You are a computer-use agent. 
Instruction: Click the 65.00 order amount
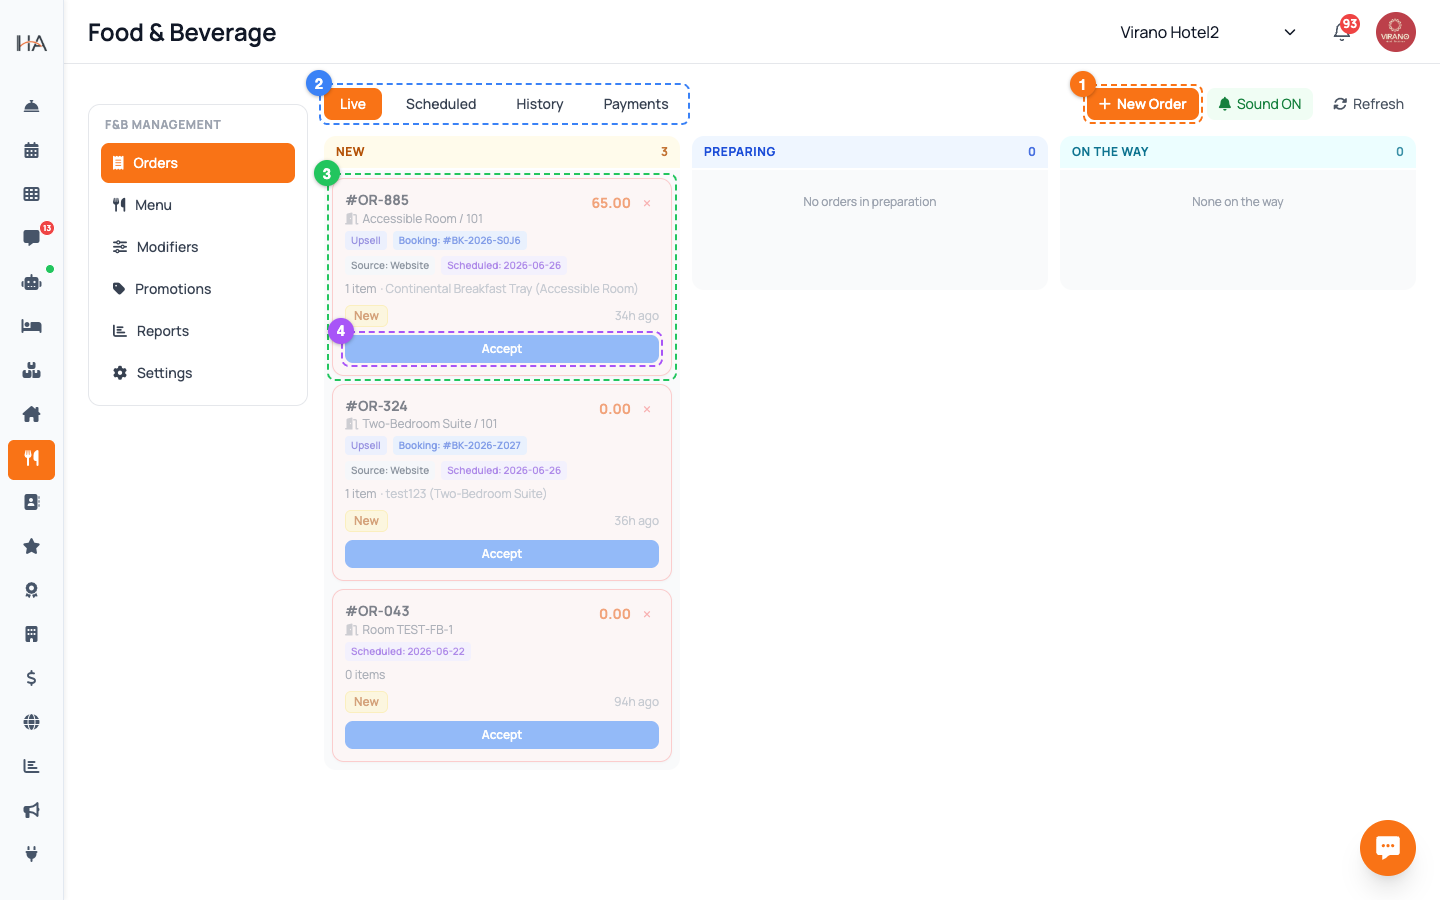(611, 203)
